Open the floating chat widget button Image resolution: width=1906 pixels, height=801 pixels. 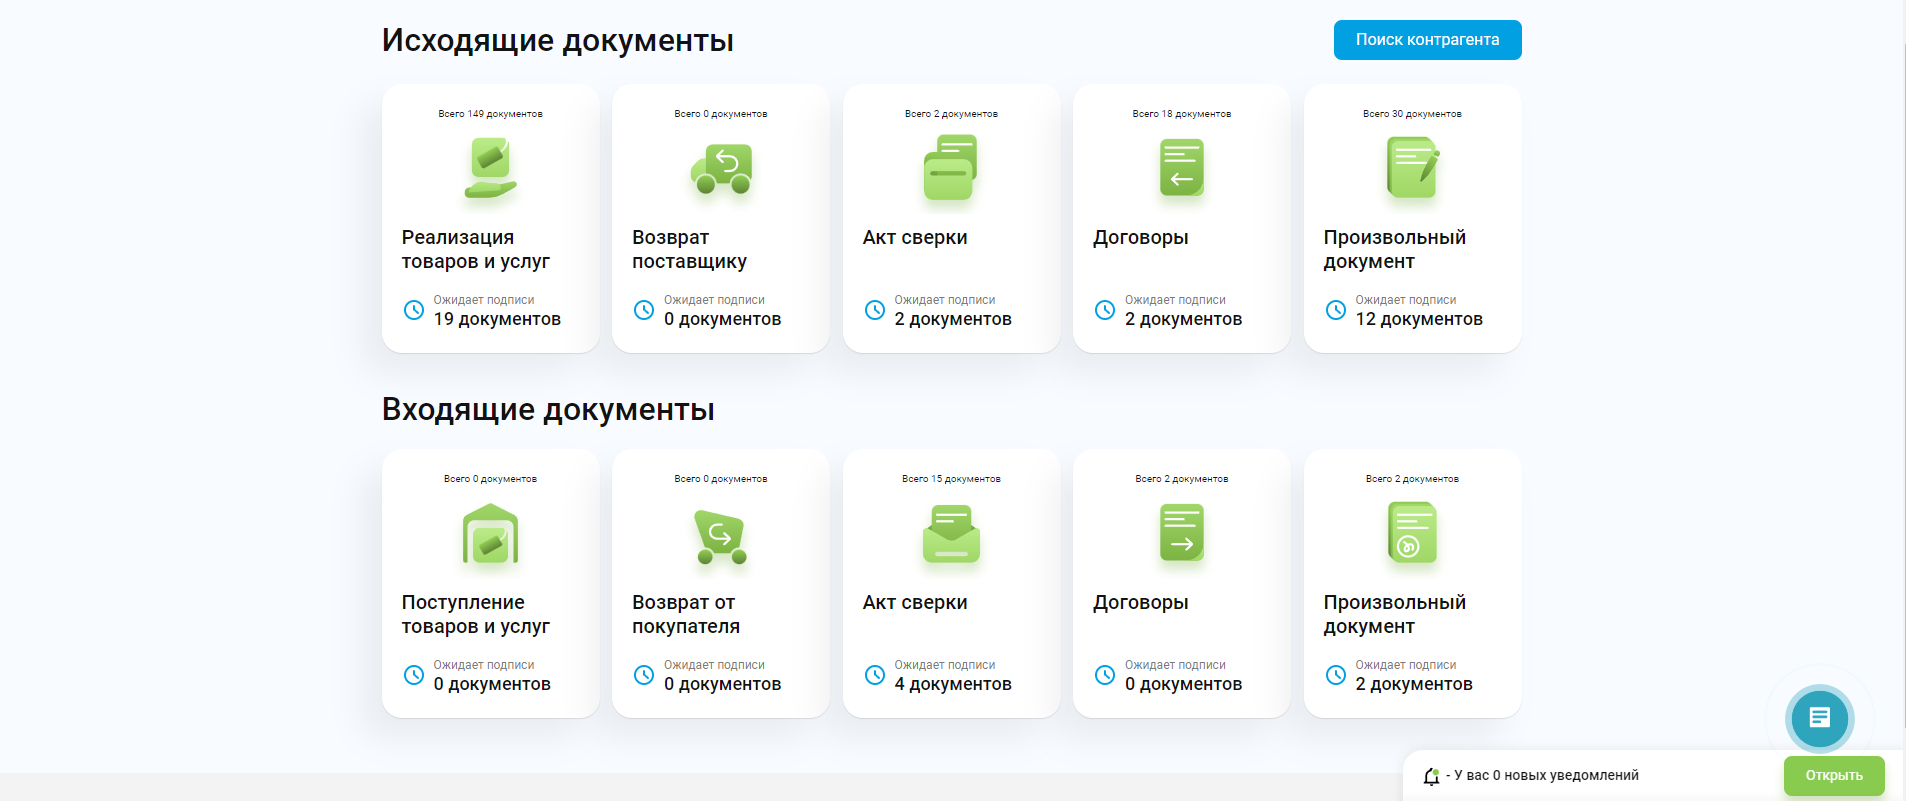click(x=1819, y=717)
